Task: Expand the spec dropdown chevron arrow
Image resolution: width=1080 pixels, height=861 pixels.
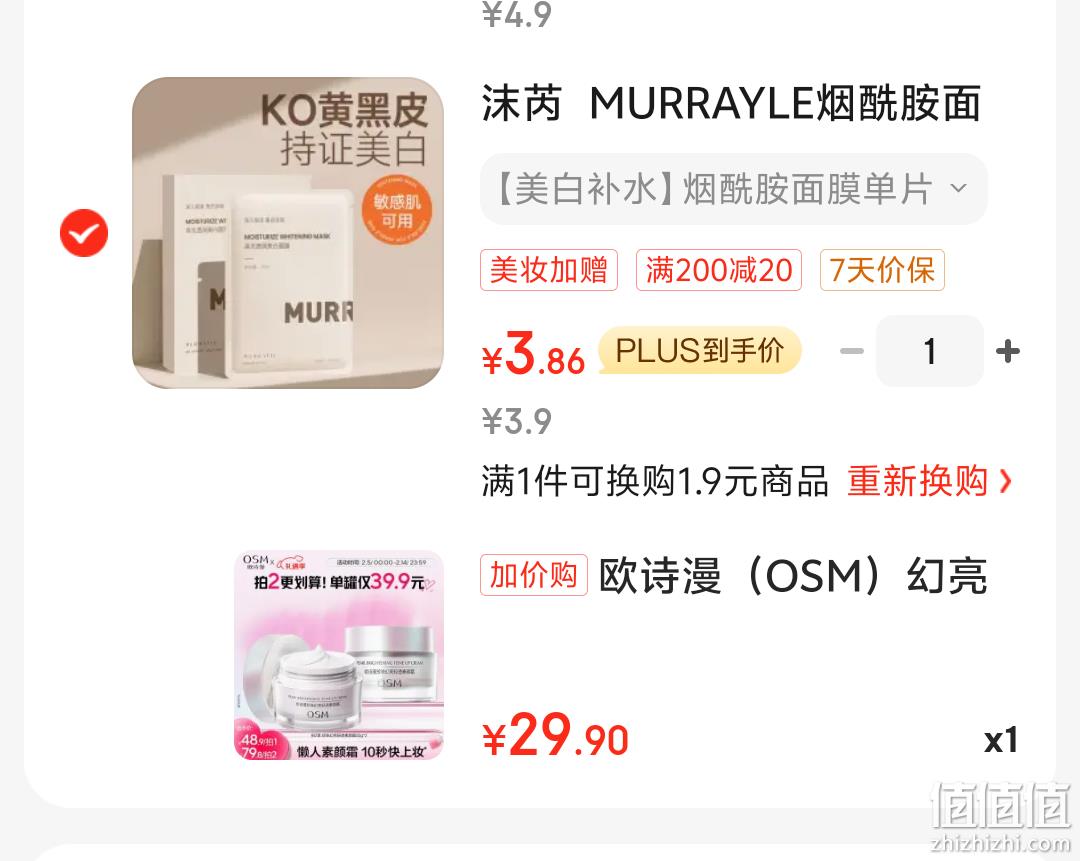Action: click(959, 188)
